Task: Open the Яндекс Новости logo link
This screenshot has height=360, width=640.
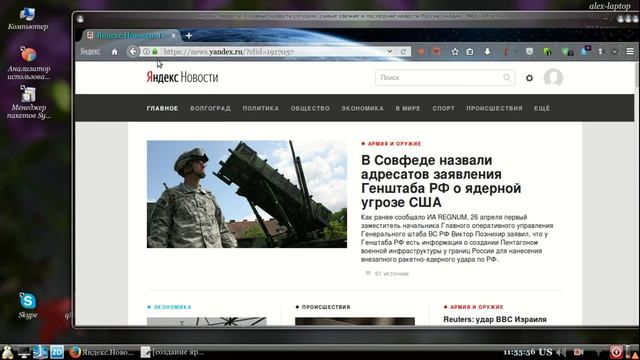Action: (x=182, y=77)
